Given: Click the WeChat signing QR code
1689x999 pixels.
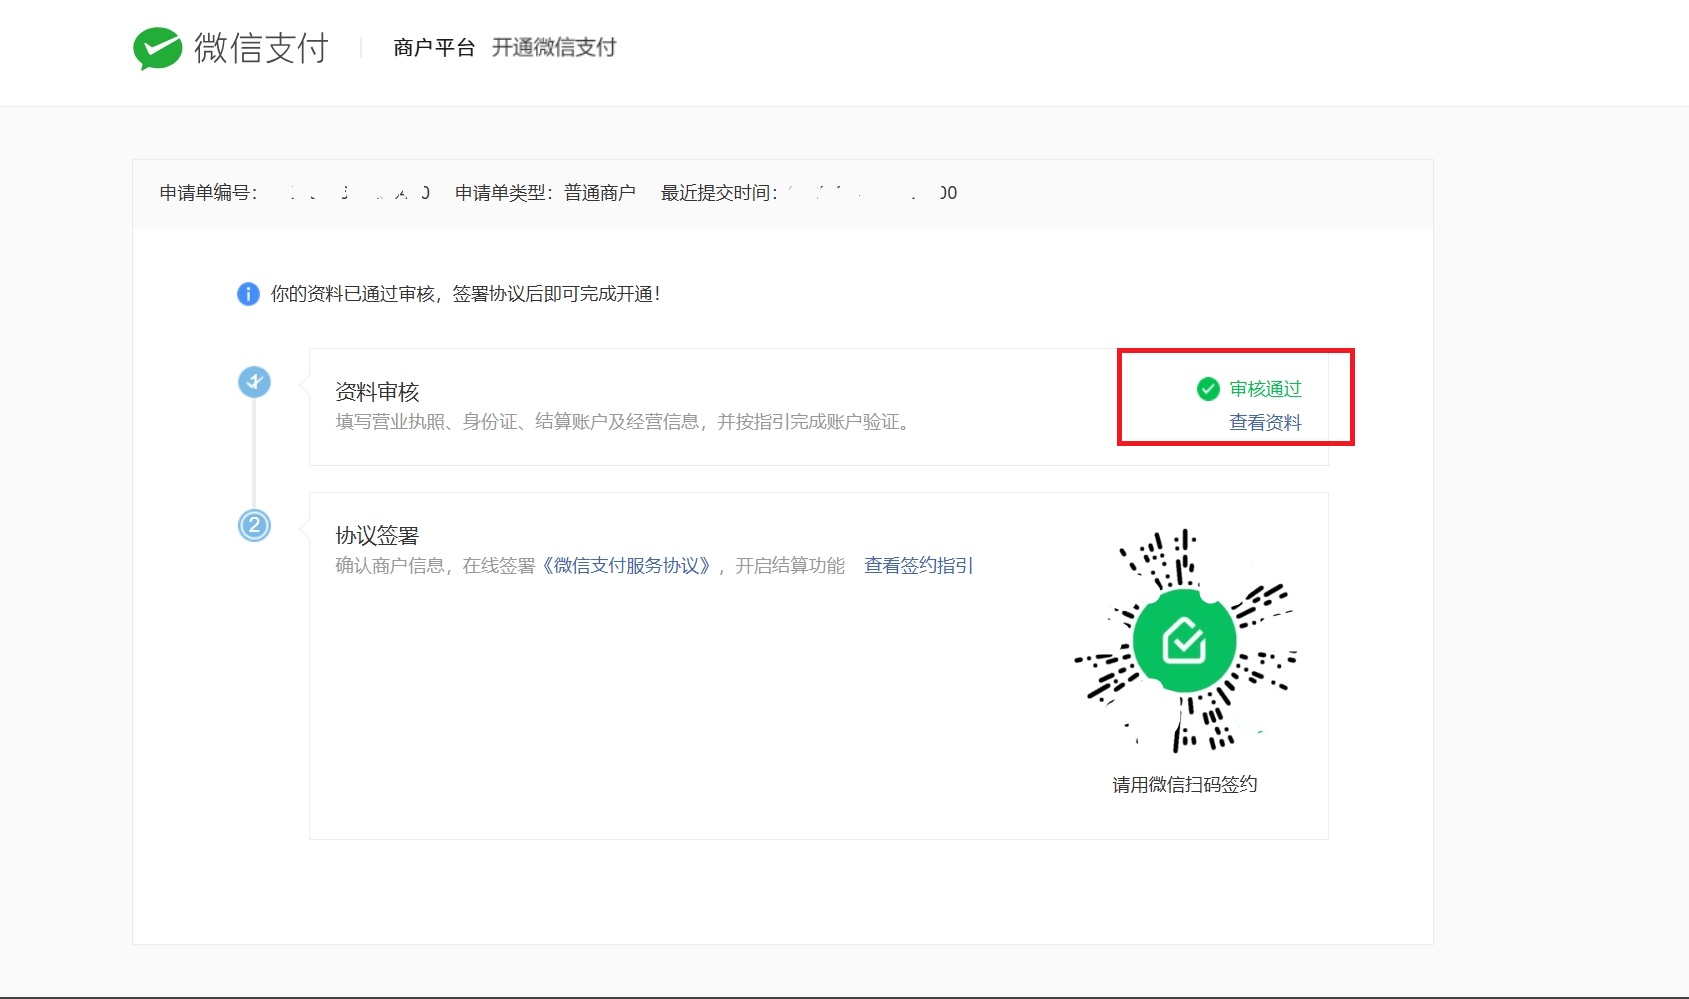Looking at the screenshot, I should click(1185, 641).
